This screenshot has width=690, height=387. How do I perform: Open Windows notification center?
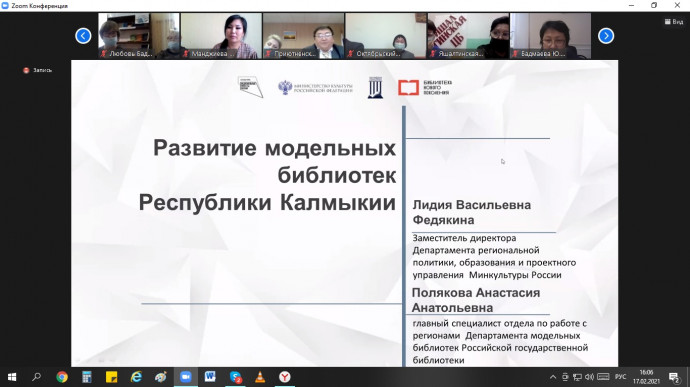674,377
